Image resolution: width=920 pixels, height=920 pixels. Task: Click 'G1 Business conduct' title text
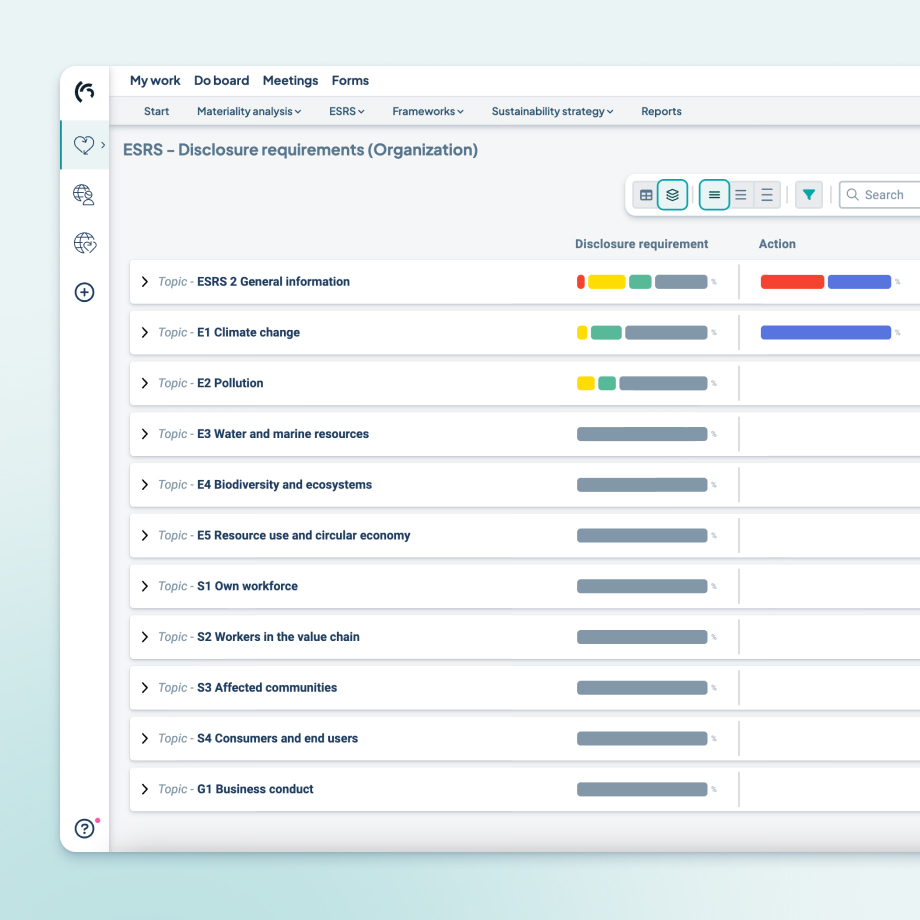click(255, 789)
